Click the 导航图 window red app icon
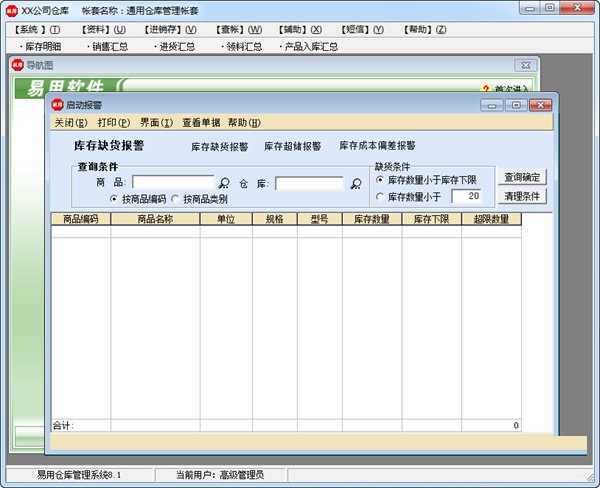 tap(18, 65)
